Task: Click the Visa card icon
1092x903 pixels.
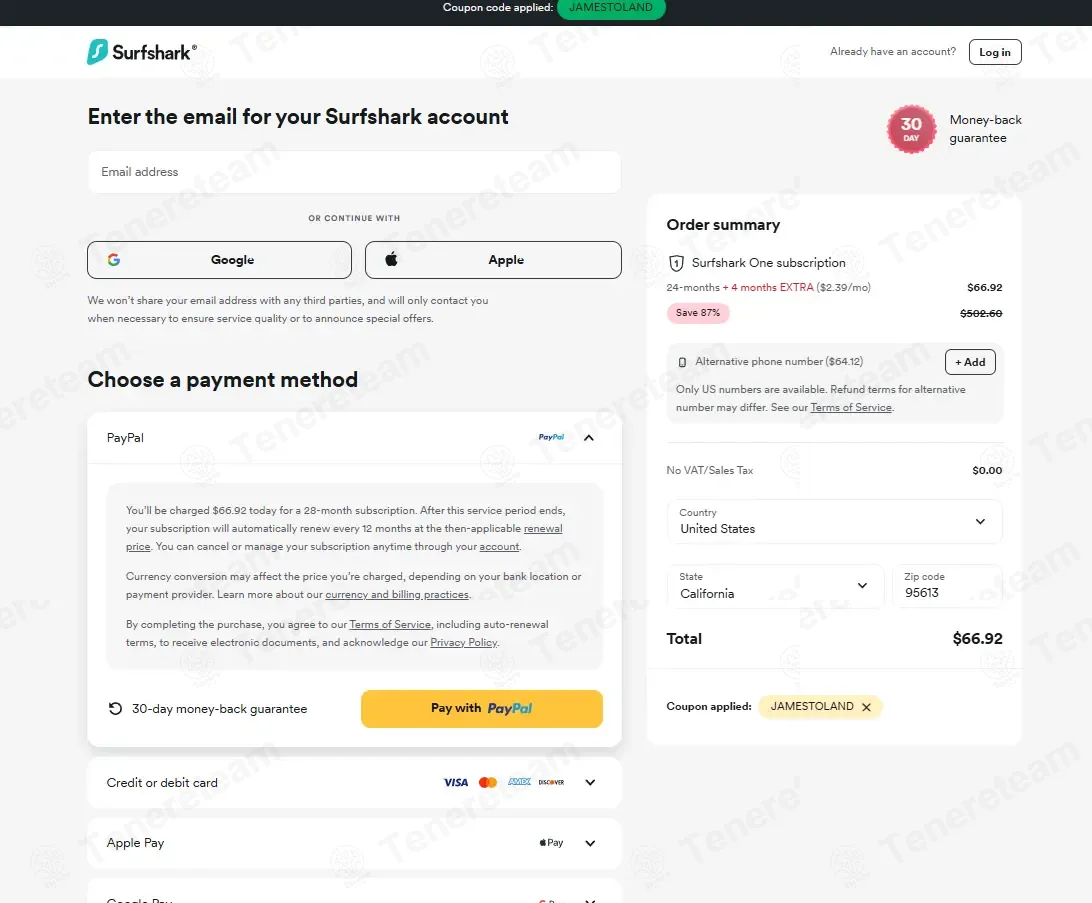Action: click(x=455, y=783)
